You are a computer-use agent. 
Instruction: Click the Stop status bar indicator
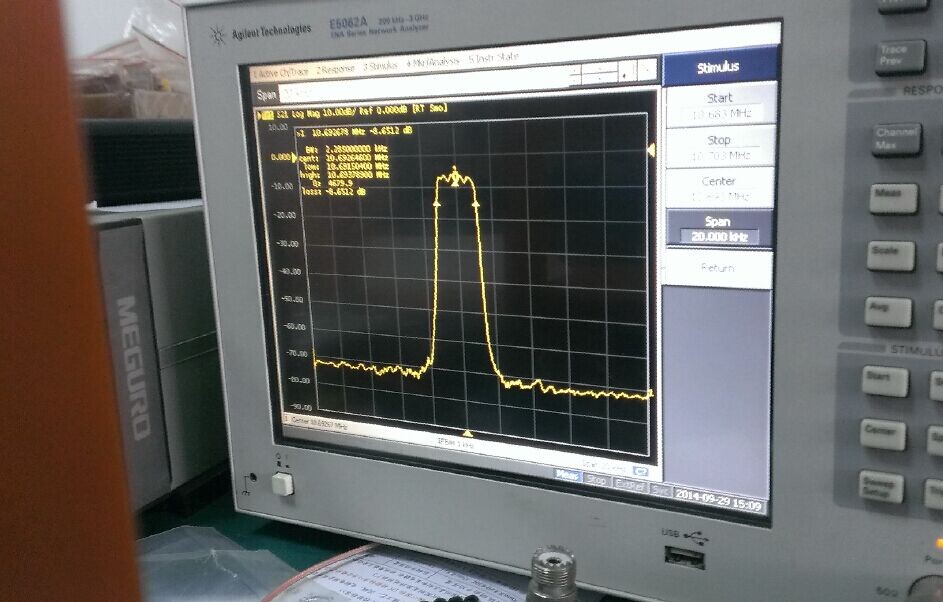[x=596, y=479]
